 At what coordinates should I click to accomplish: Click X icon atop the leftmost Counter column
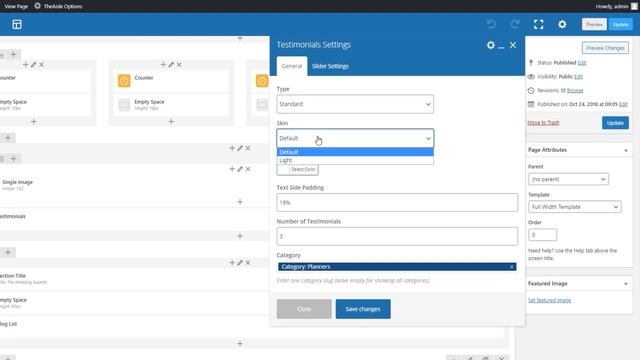tap(41, 64)
